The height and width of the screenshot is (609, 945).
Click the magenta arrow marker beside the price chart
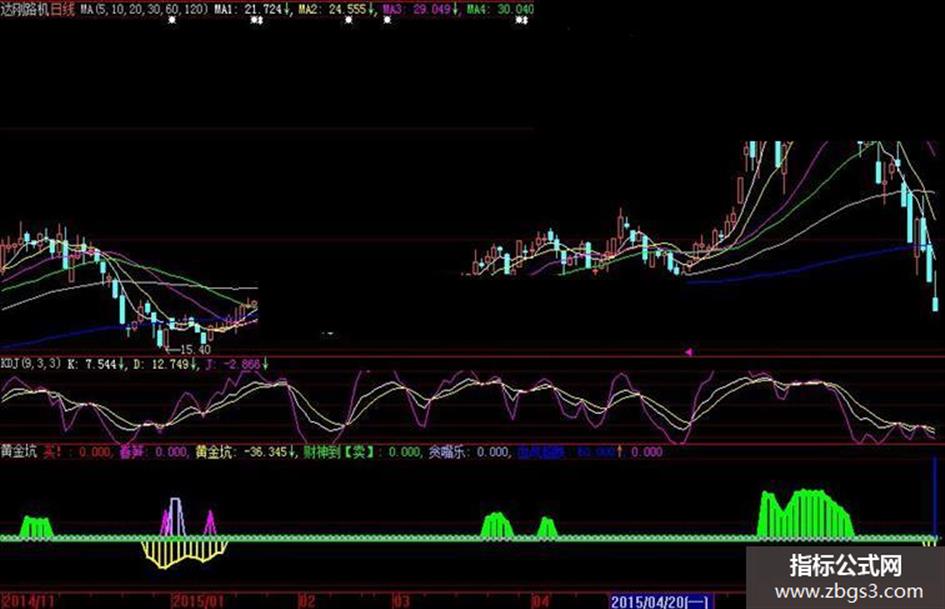[688, 352]
